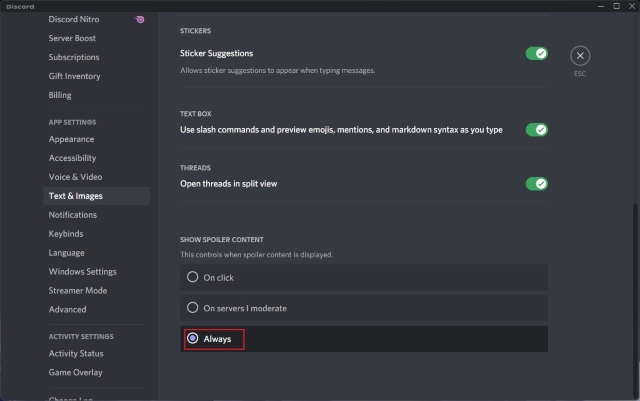Click the Nitro badge icon beside Discord Nitro
Screen dimensions: 640x401
pos(140,19)
